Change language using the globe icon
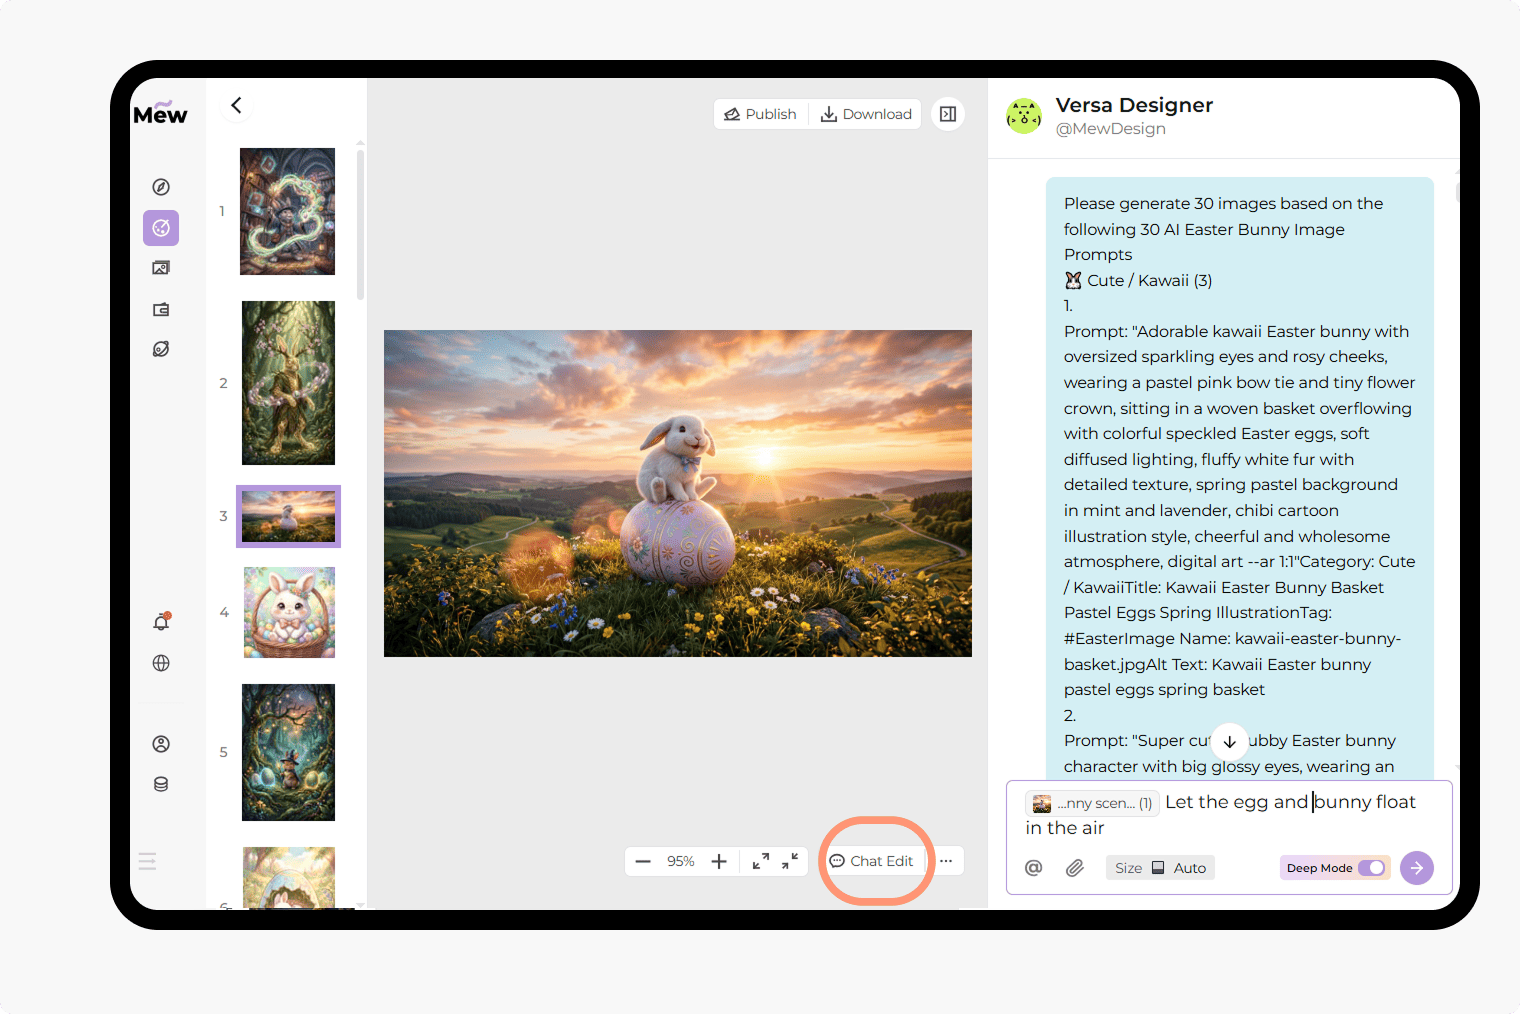Screen dimensions: 1520x1014 tap(160, 662)
